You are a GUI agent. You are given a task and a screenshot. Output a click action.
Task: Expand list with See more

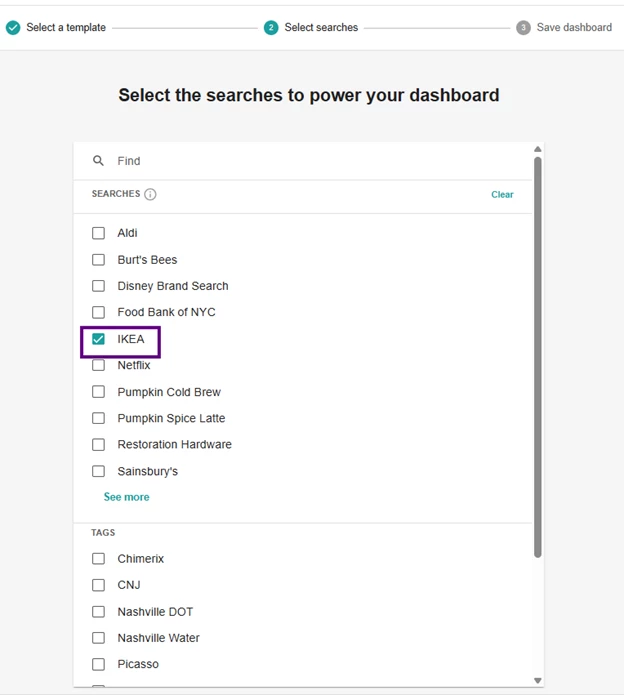[126, 497]
